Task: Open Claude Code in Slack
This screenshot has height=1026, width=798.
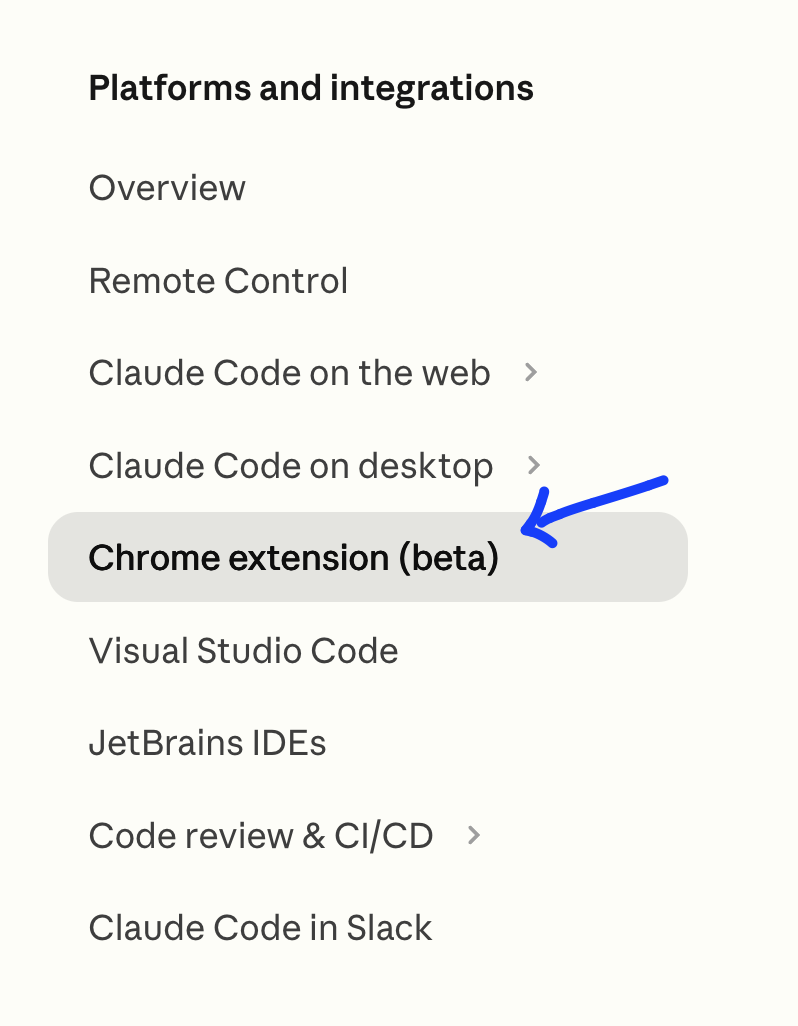Action: coord(260,928)
